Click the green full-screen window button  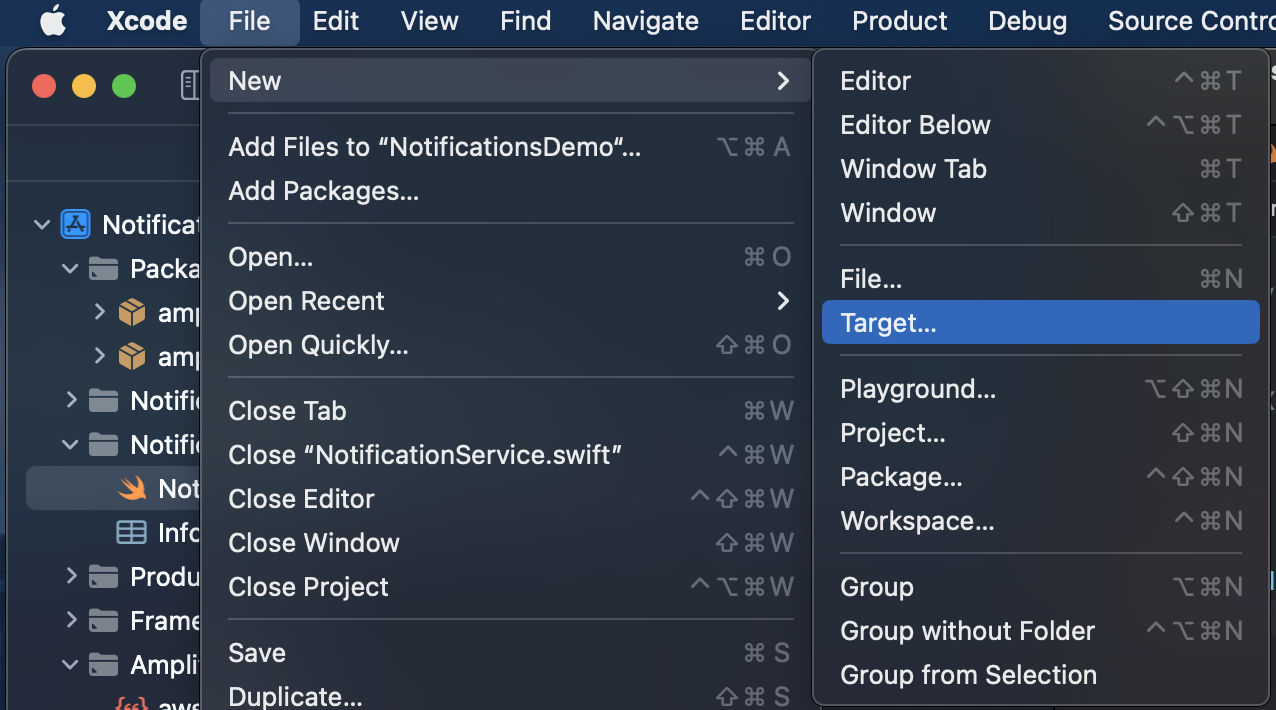(x=124, y=86)
